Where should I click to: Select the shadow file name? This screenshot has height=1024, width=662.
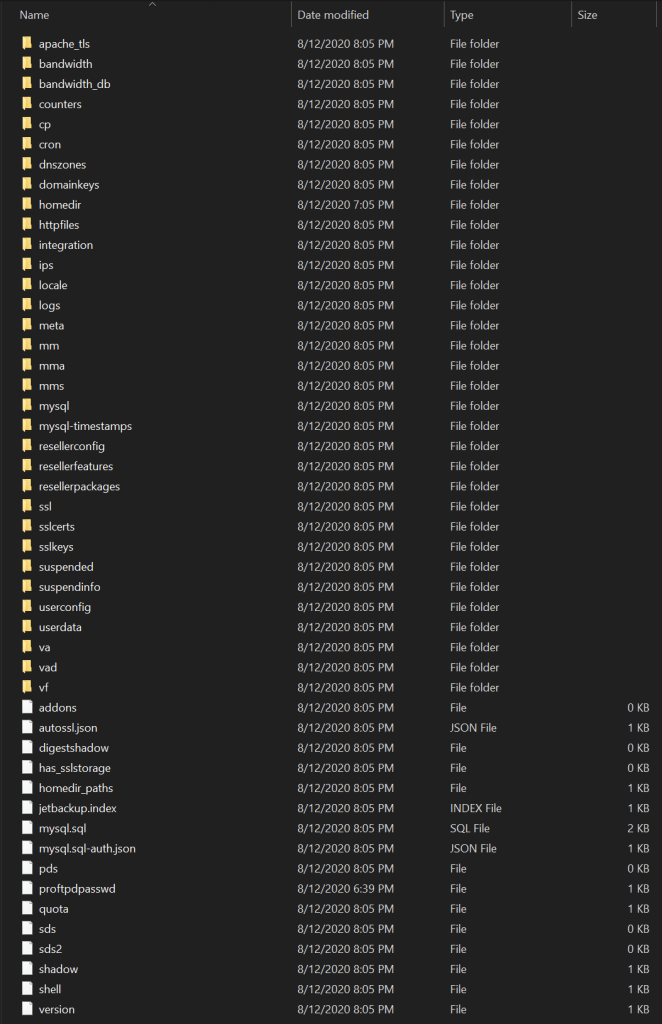click(x=58, y=969)
